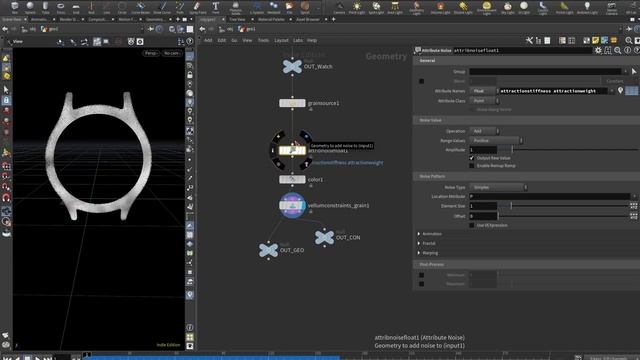Open the Labs menu in network editor
640x360 pixels.
(x=298, y=40)
